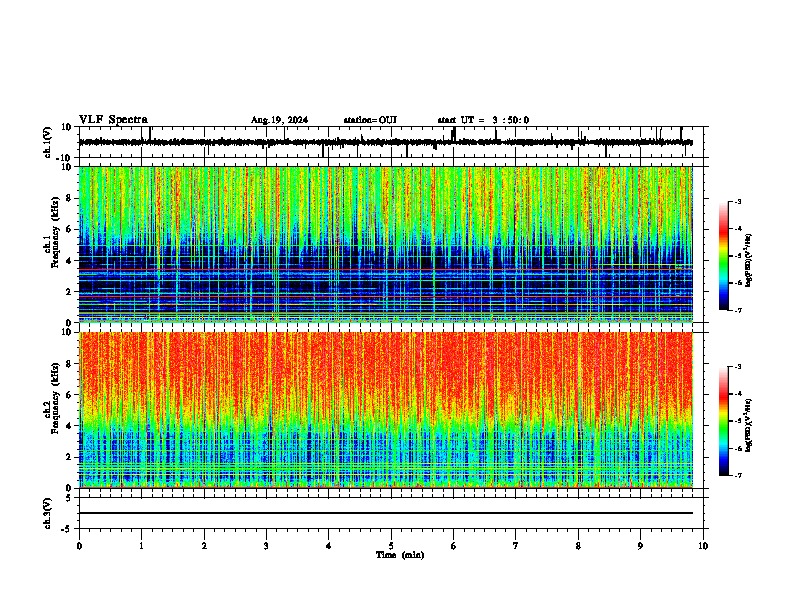Select the 2 kHz tick on ch.2 frequency axis
The height and width of the screenshot is (612, 792).
[x=70, y=457]
